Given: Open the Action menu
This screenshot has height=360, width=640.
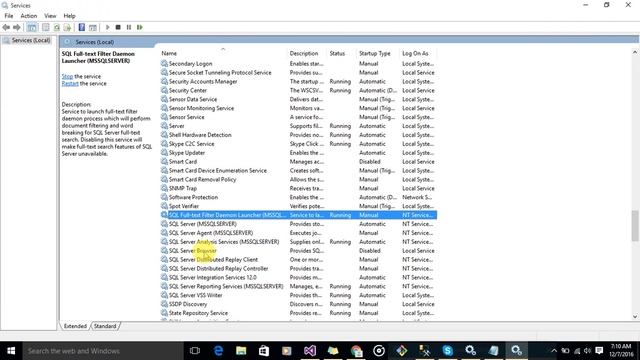Looking at the screenshot, I should coord(29,16).
